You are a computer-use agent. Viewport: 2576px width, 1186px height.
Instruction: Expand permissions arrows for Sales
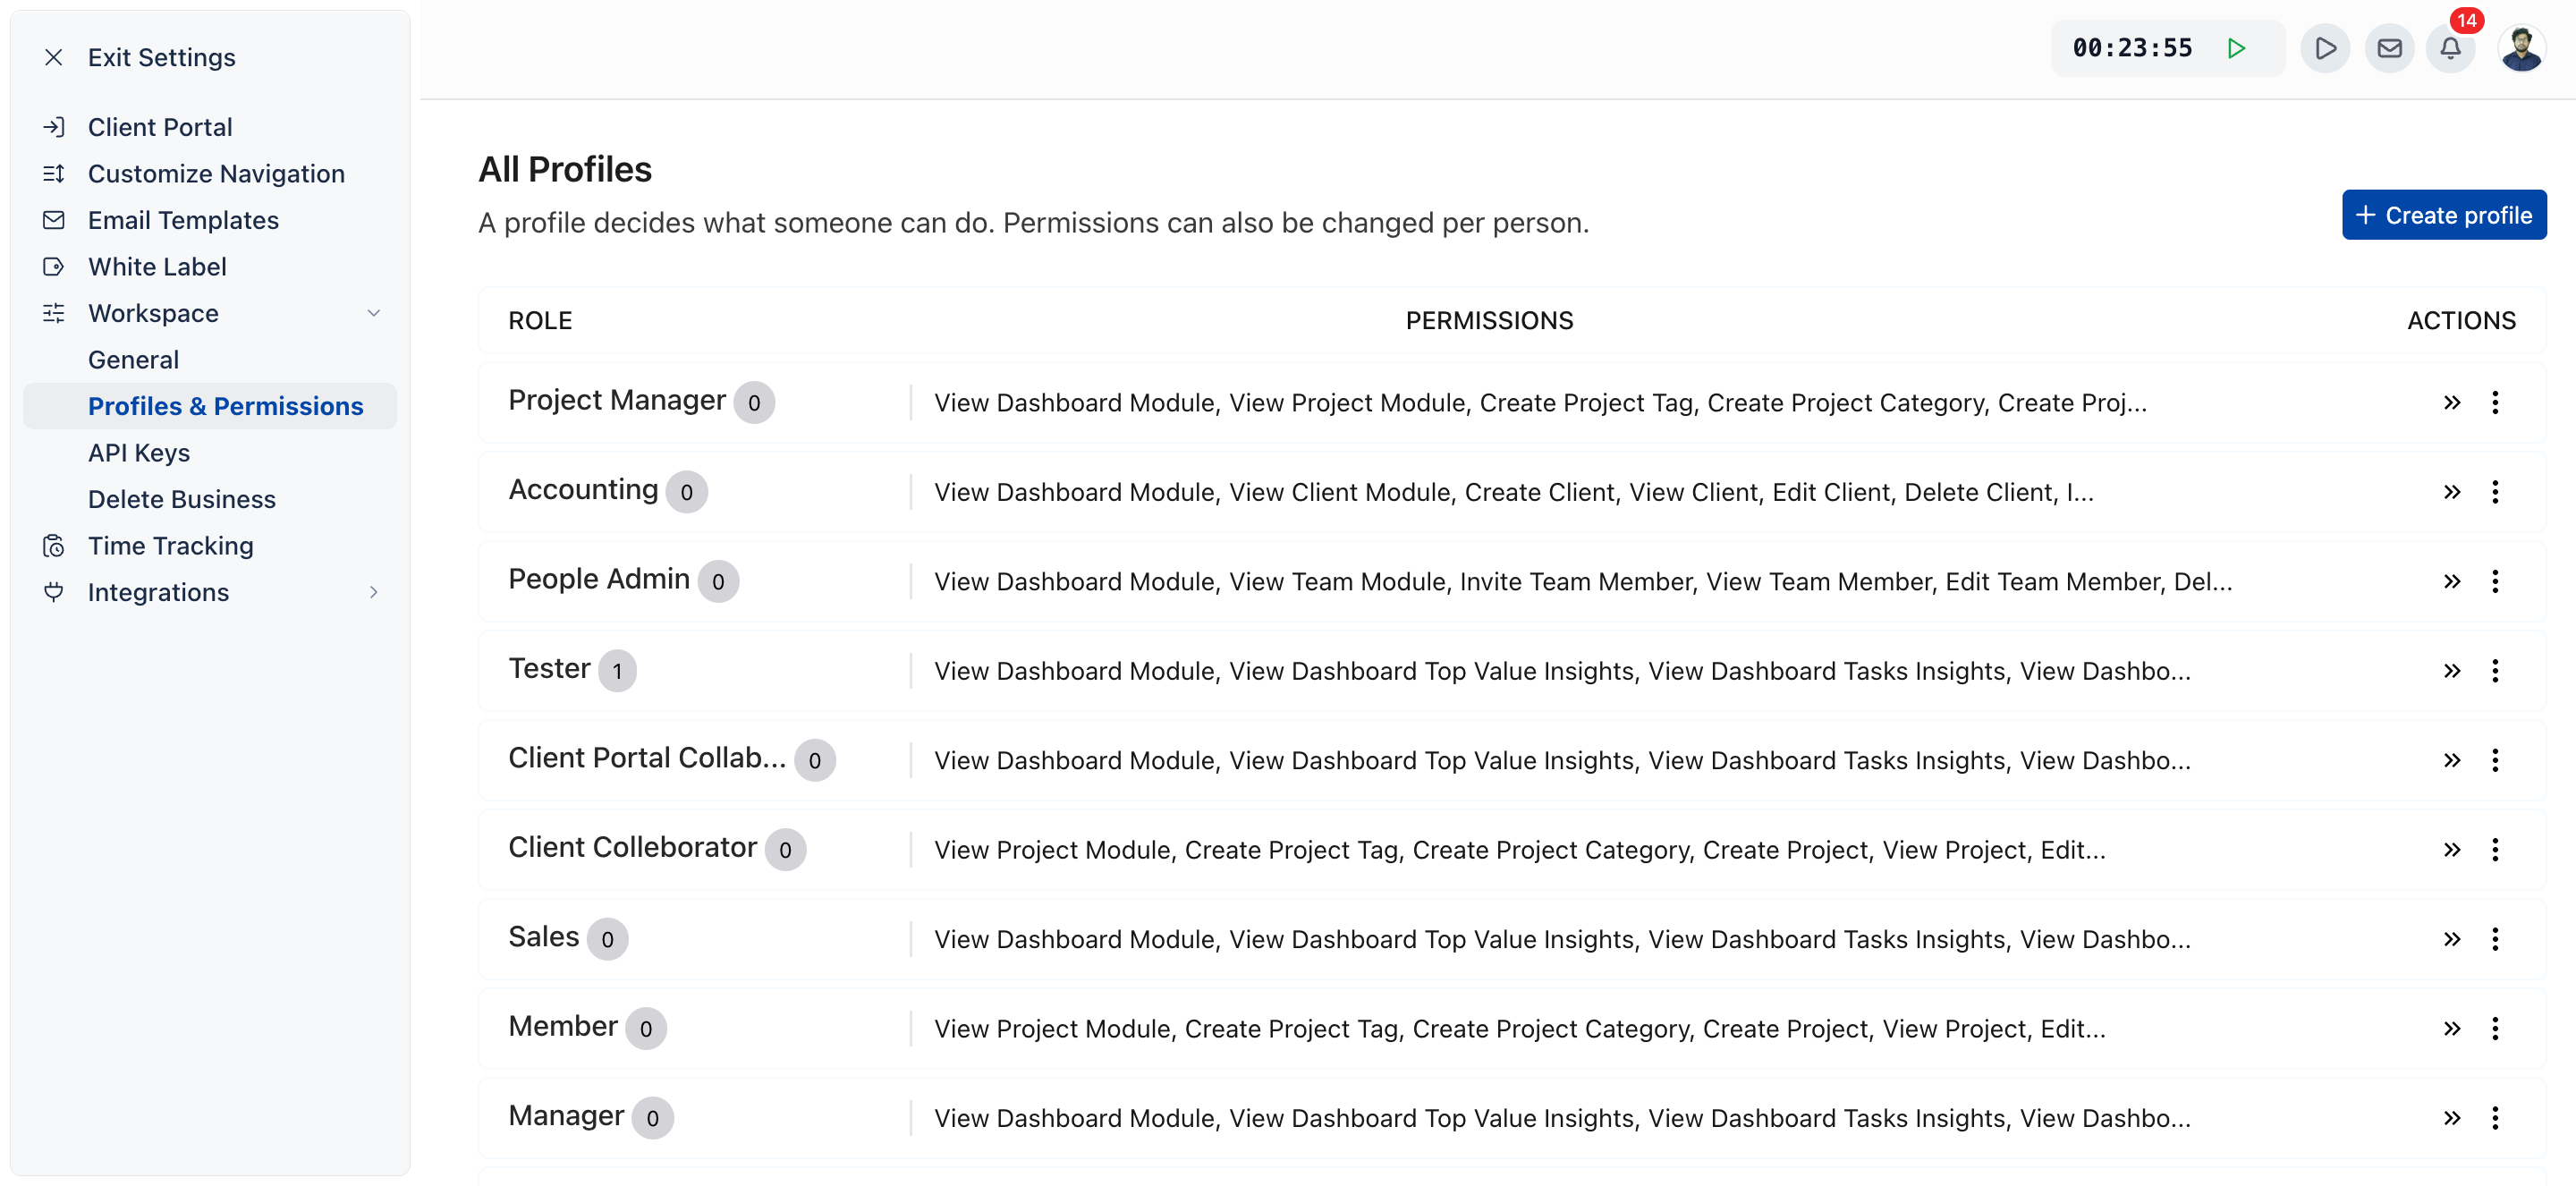point(2451,939)
